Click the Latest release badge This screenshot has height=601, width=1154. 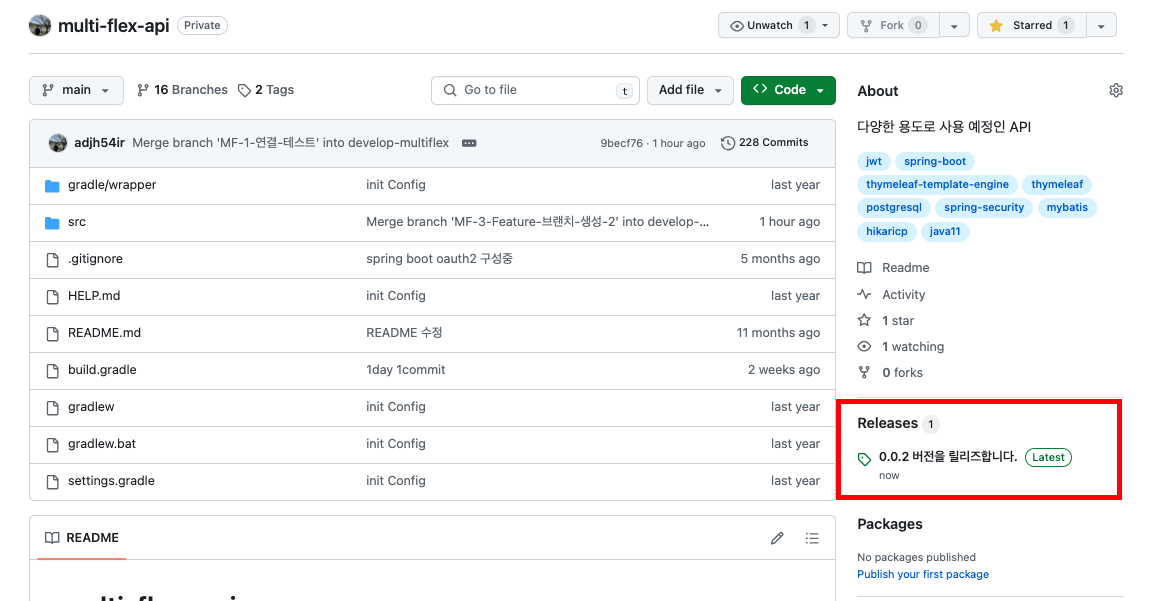[x=1048, y=458]
